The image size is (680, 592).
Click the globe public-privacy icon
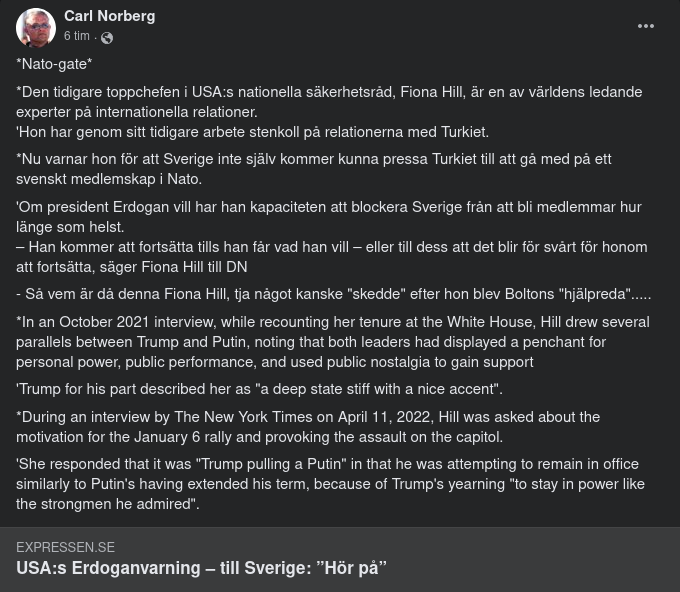click(107, 38)
